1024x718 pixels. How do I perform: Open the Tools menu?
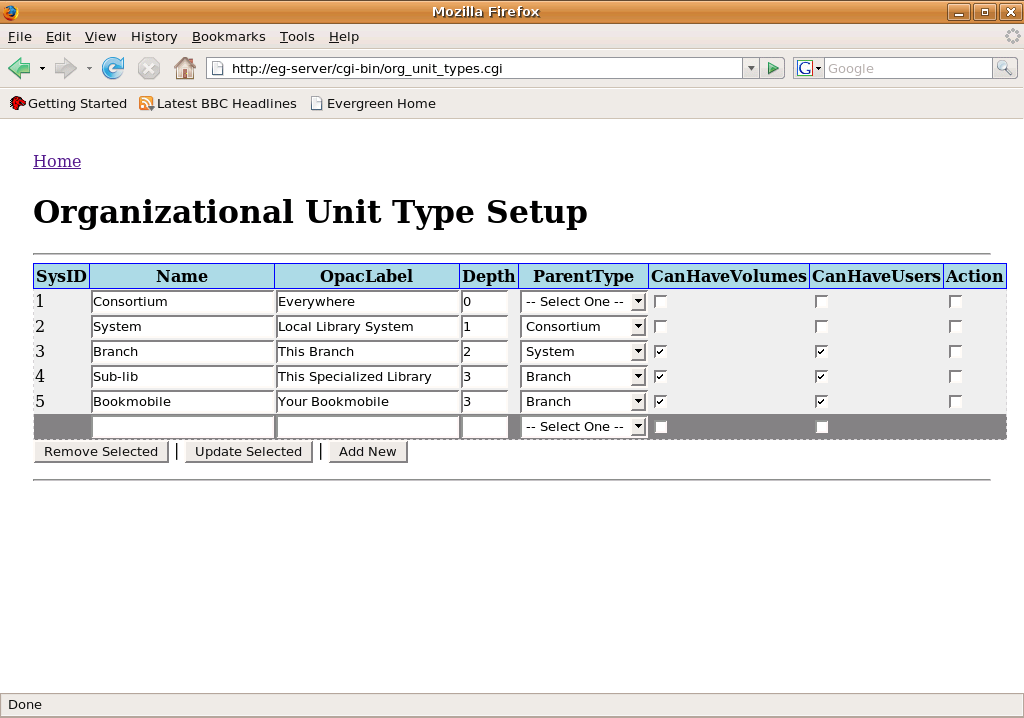click(297, 36)
